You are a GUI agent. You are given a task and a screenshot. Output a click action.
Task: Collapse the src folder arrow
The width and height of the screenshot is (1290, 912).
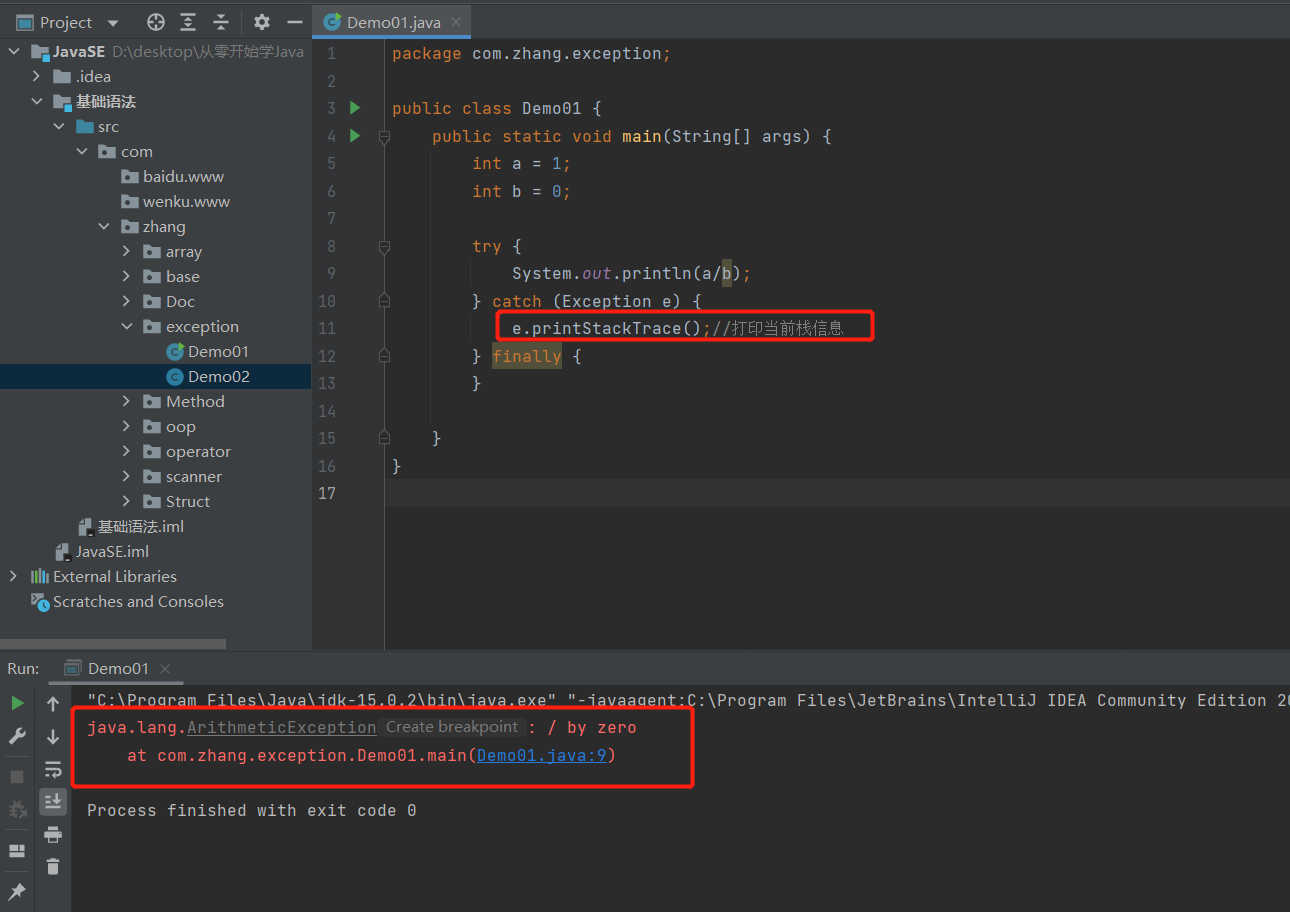pos(59,127)
